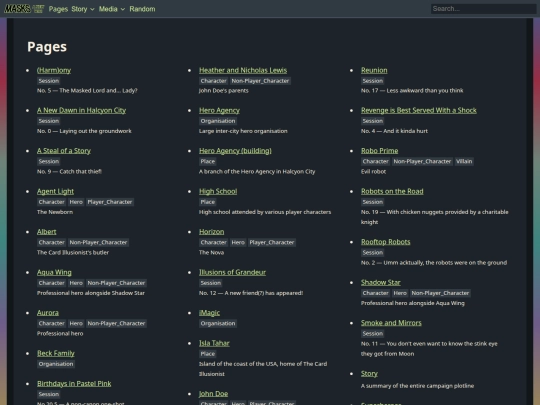Open the Beck Family page
The width and height of the screenshot is (540, 405).
coord(55,353)
